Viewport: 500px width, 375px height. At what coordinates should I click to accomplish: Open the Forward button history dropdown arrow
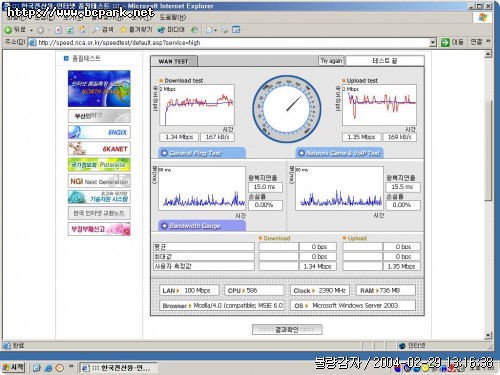tap(49, 30)
